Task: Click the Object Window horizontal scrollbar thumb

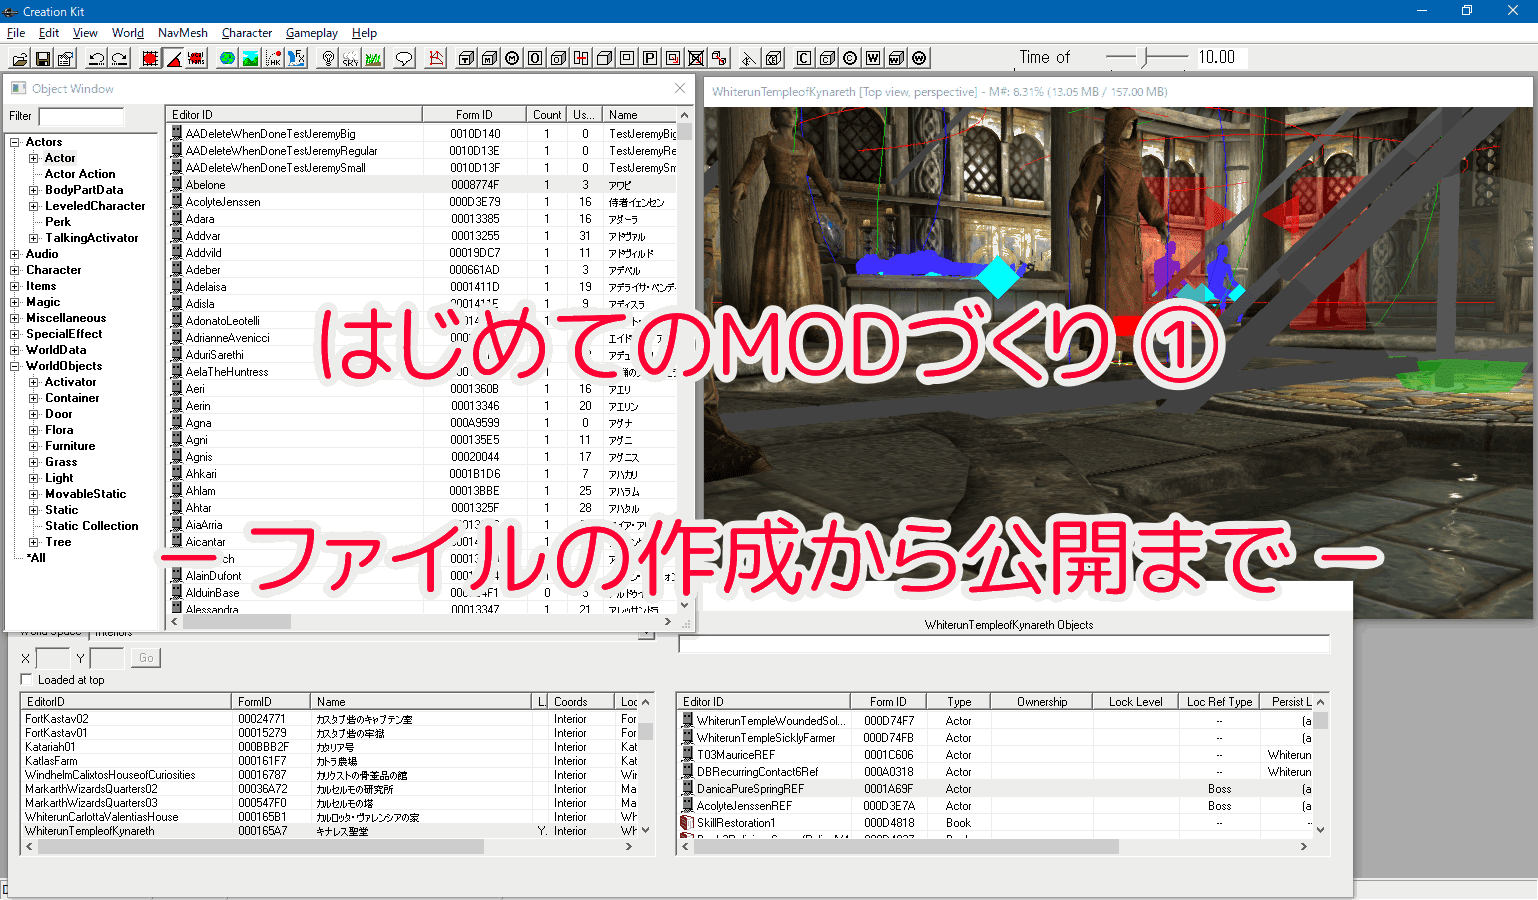Action: [236, 621]
